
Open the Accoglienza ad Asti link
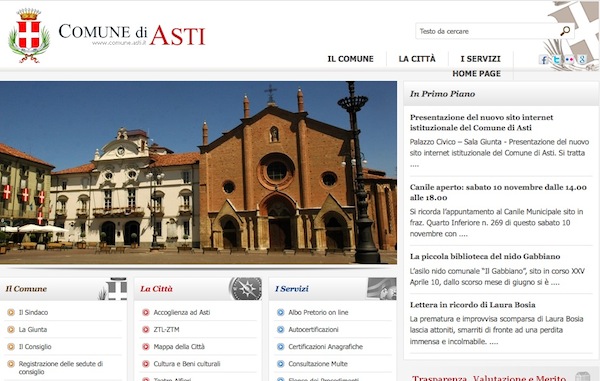(182, 312)
